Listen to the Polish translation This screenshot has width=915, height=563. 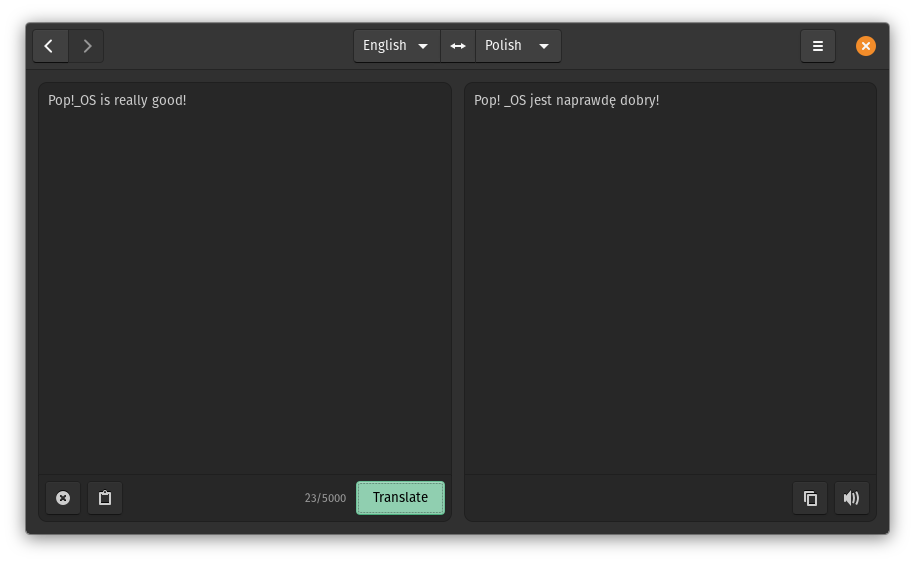(x=852, y=498)
